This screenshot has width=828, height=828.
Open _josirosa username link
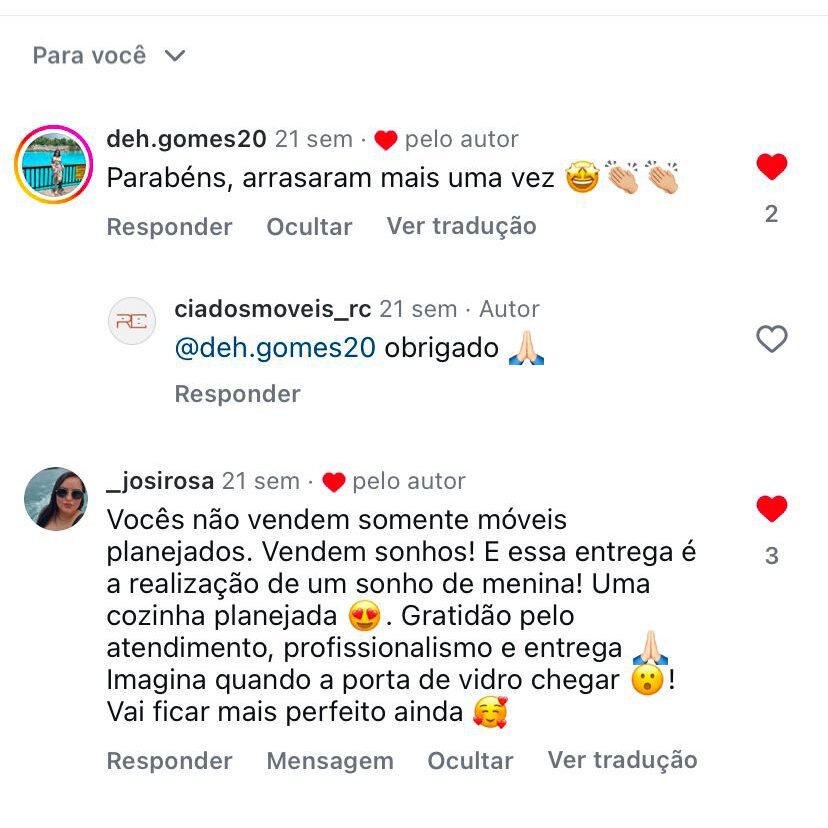point(161,481)
